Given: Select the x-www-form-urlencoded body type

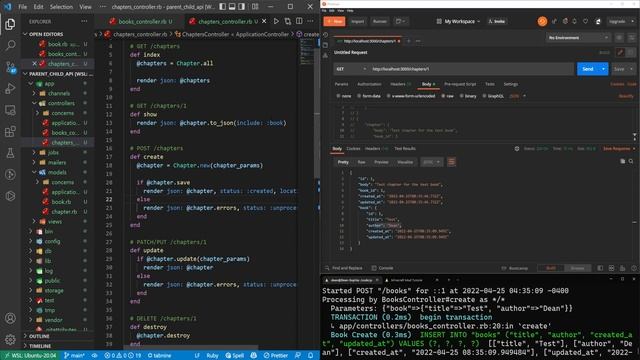Looking at the screenshot, I should [411, 96].
